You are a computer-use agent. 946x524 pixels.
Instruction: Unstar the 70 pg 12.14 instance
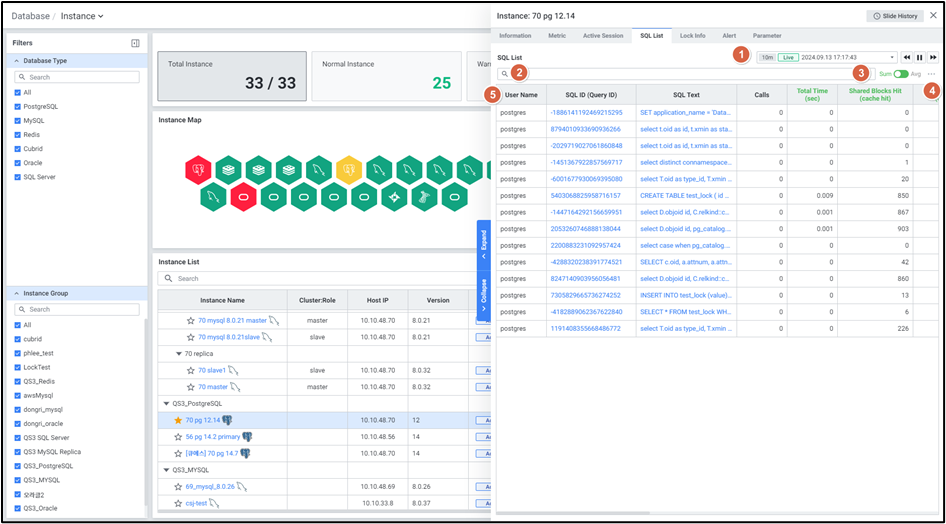tap(178, 420)
